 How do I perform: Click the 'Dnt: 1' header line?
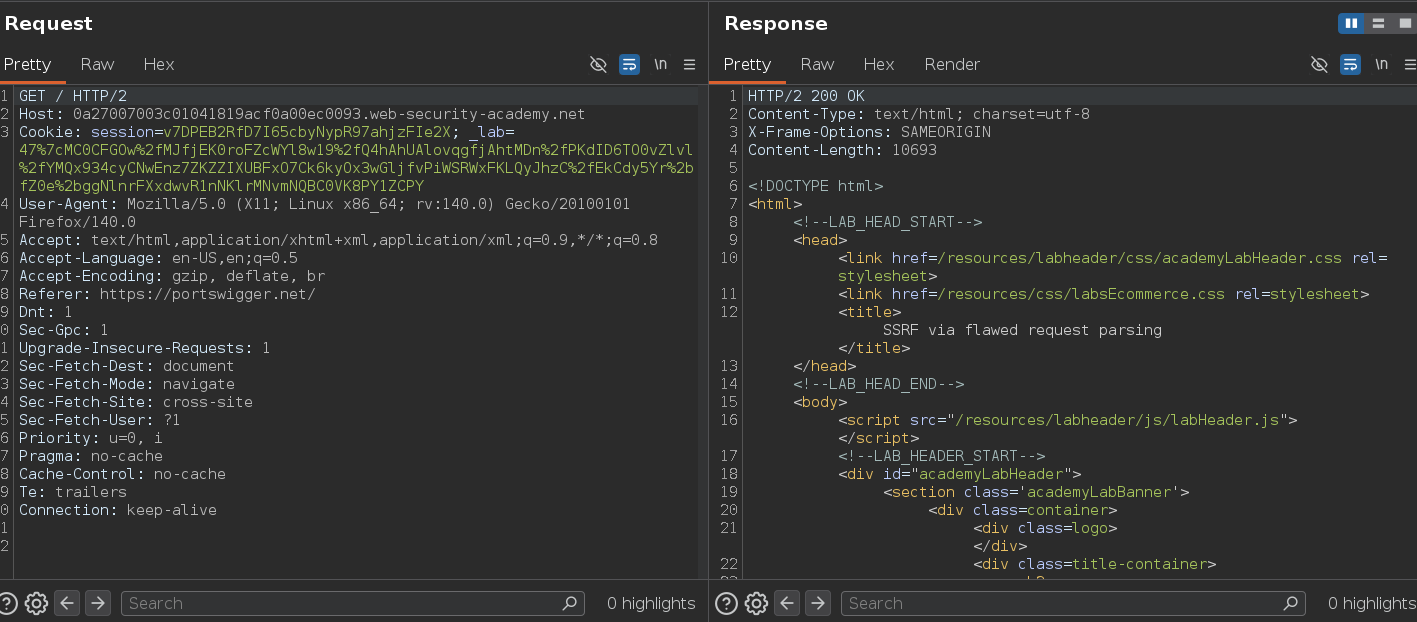pos(46,312)
